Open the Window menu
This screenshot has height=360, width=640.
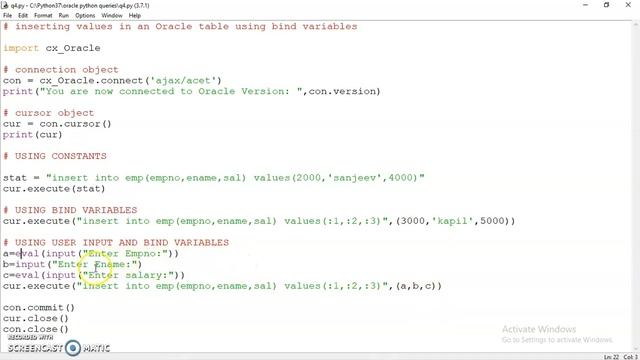(x=112, y=16)
